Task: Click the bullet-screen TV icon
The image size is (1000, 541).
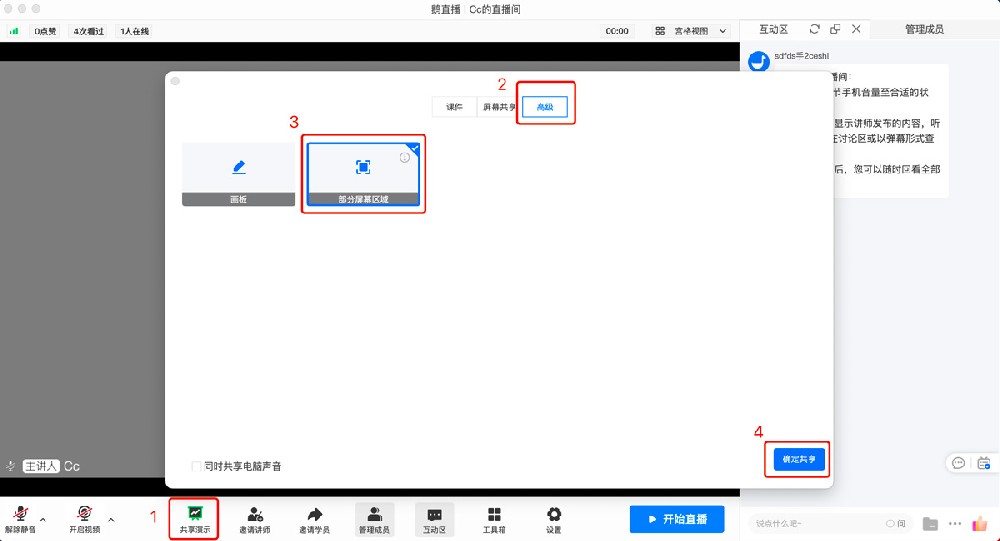Action: click(x=984, y=463)
